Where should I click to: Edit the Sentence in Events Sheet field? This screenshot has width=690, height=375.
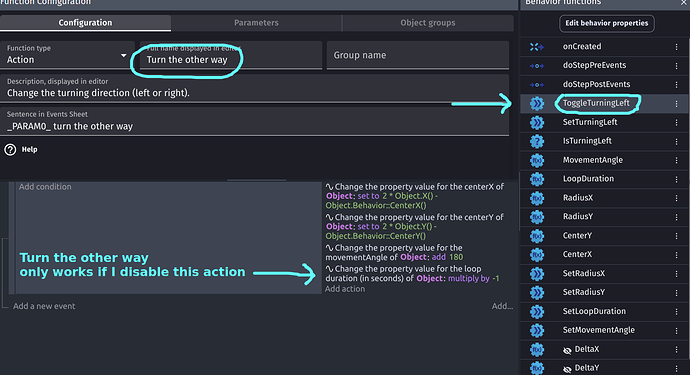255,121
